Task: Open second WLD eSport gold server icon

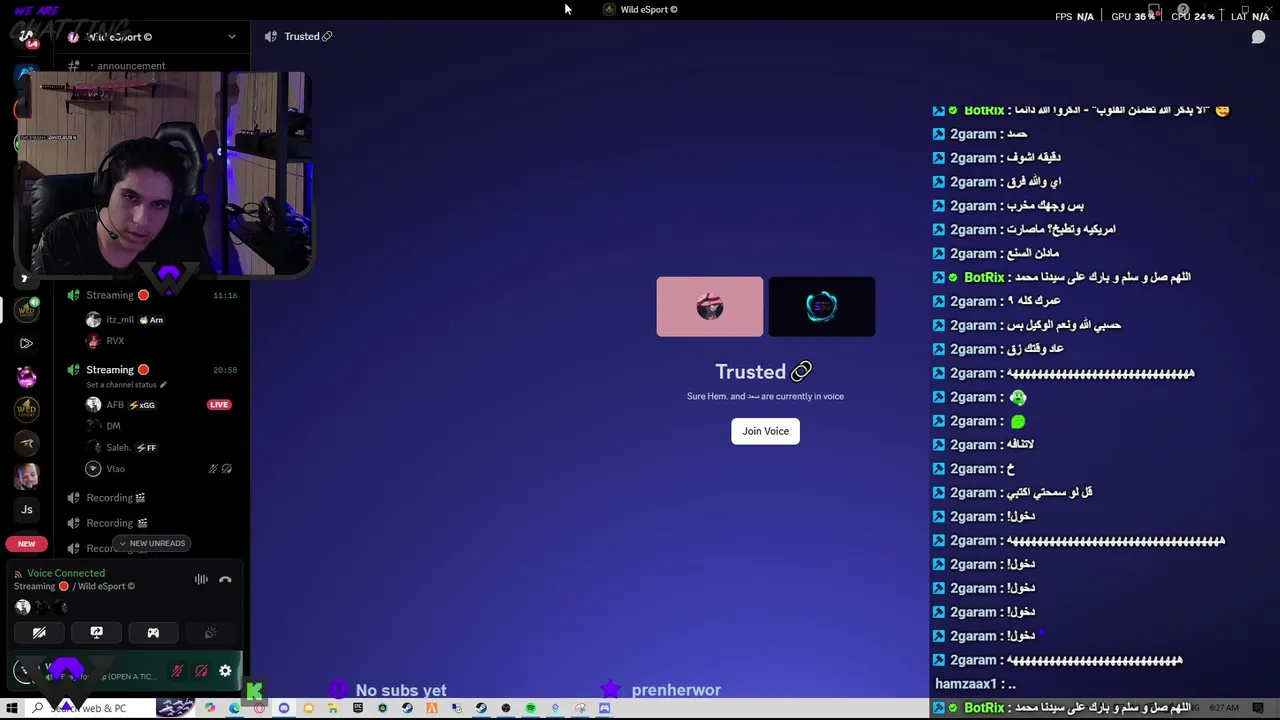Action: (27, 409)
